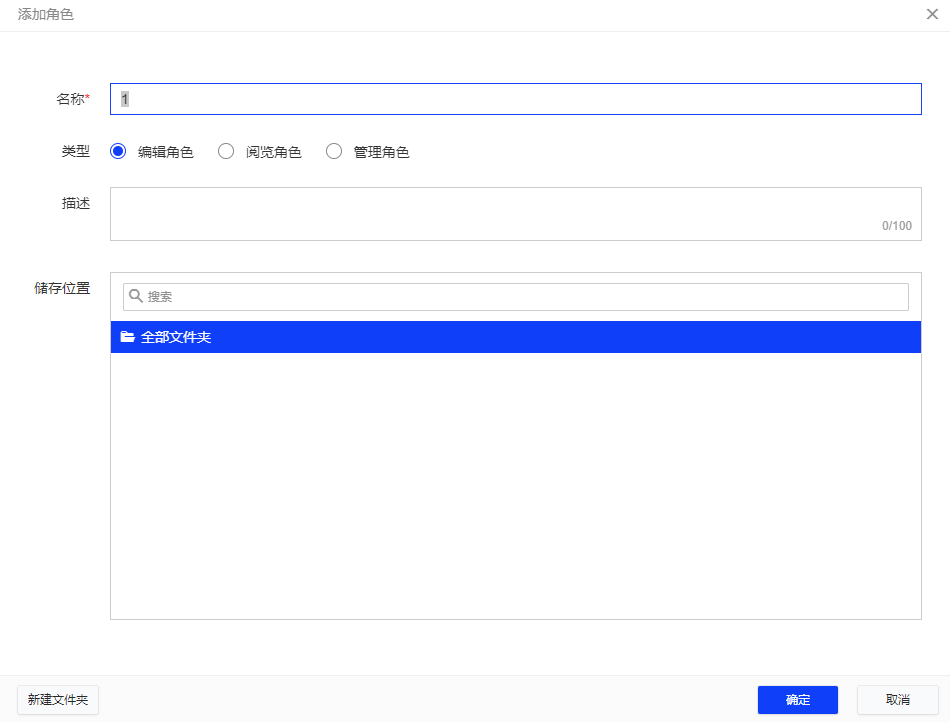The width and height of the screenshot is (950, 722).
Task: Cancel the dialog using 取消
Action: pyautogui.click(x=897, y=700)
